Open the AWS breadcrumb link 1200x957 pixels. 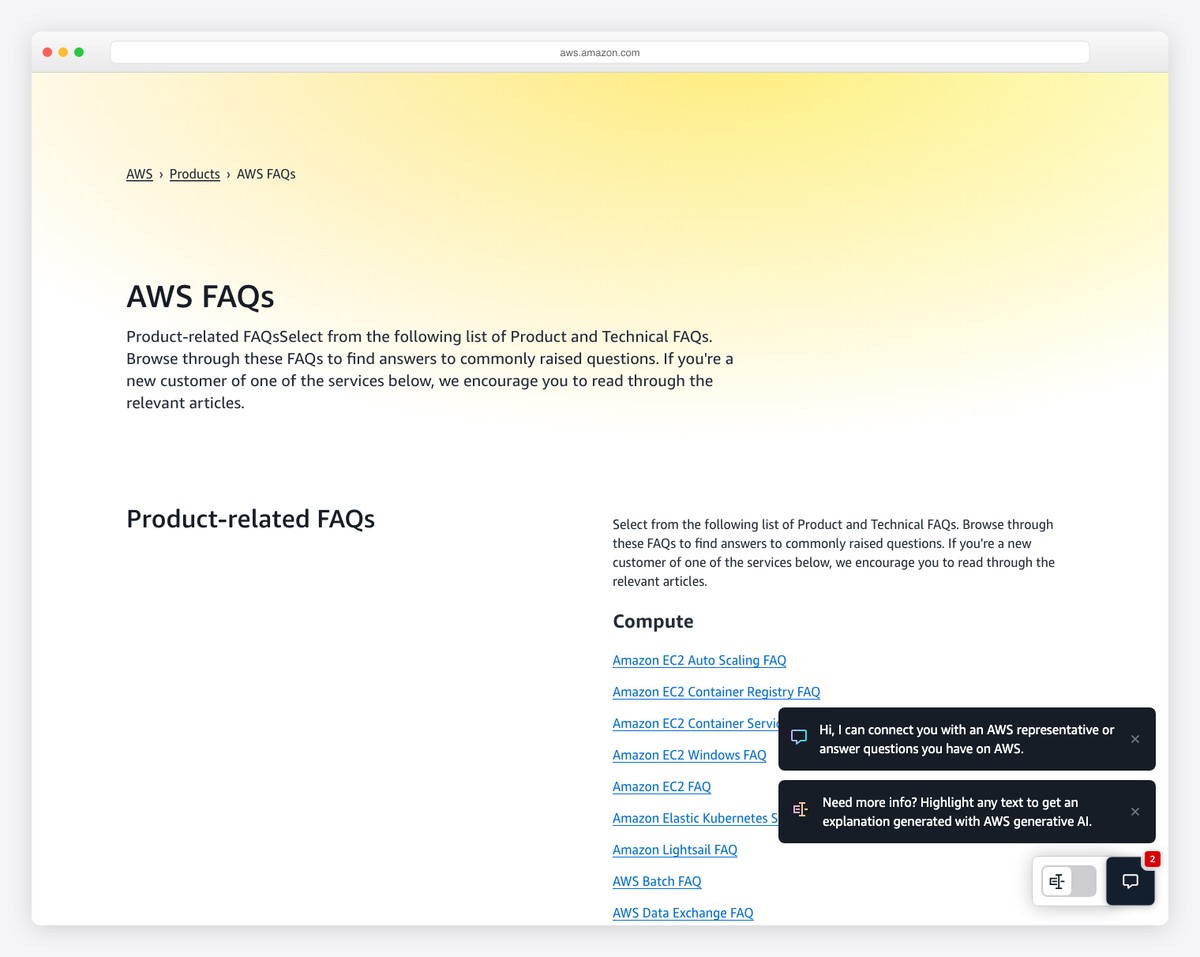pos(139,173)
